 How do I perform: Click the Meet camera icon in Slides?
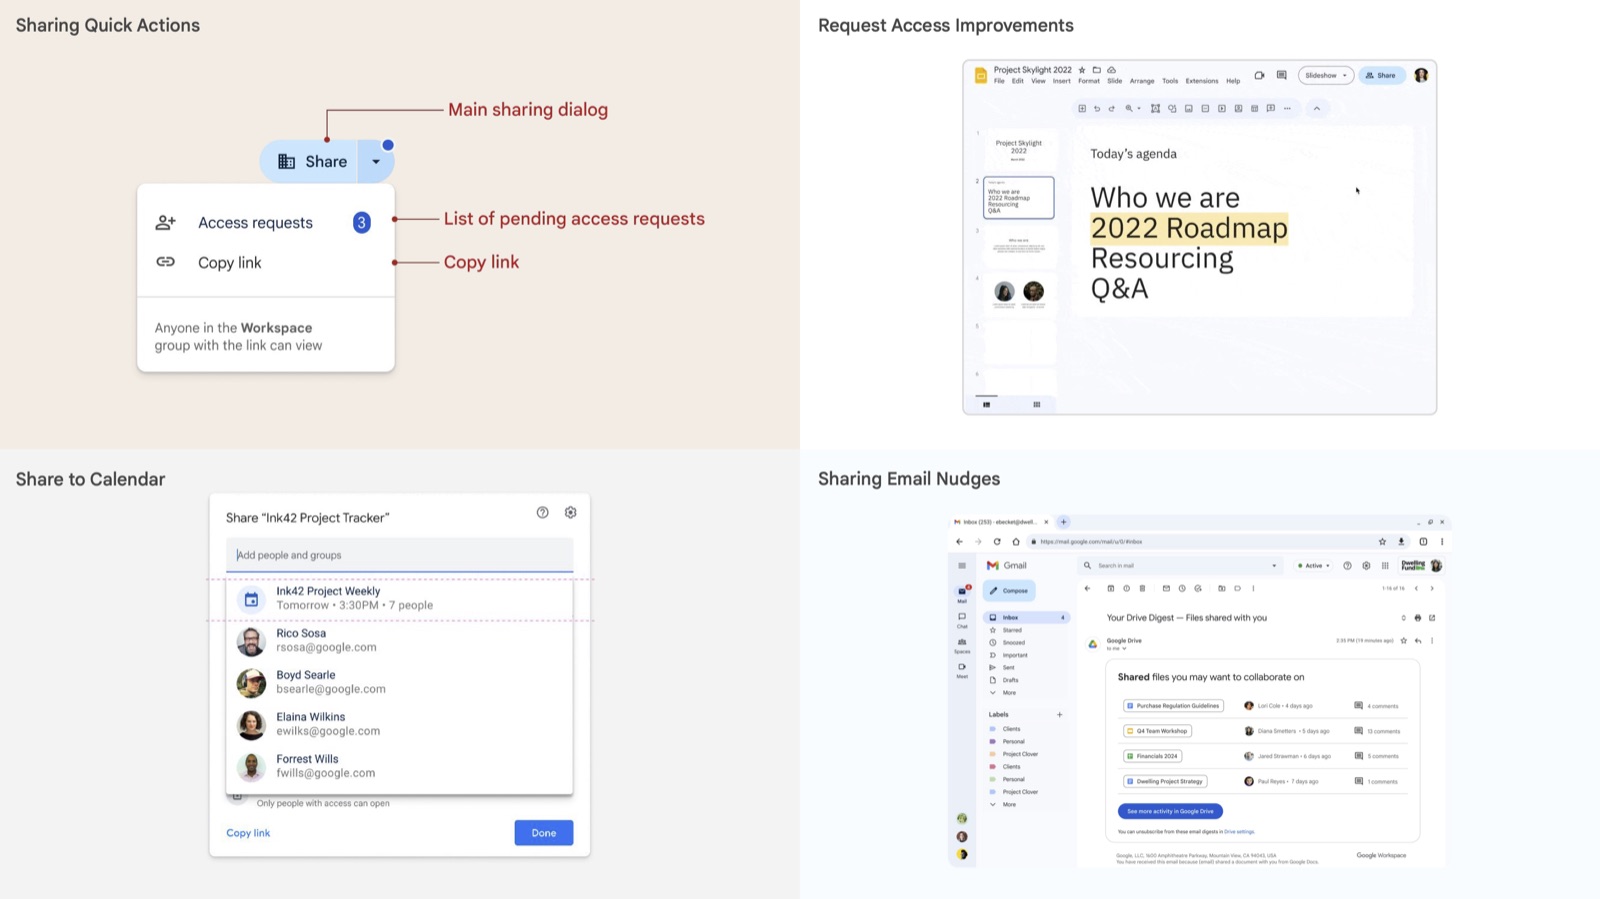[x=1259, y=75]
